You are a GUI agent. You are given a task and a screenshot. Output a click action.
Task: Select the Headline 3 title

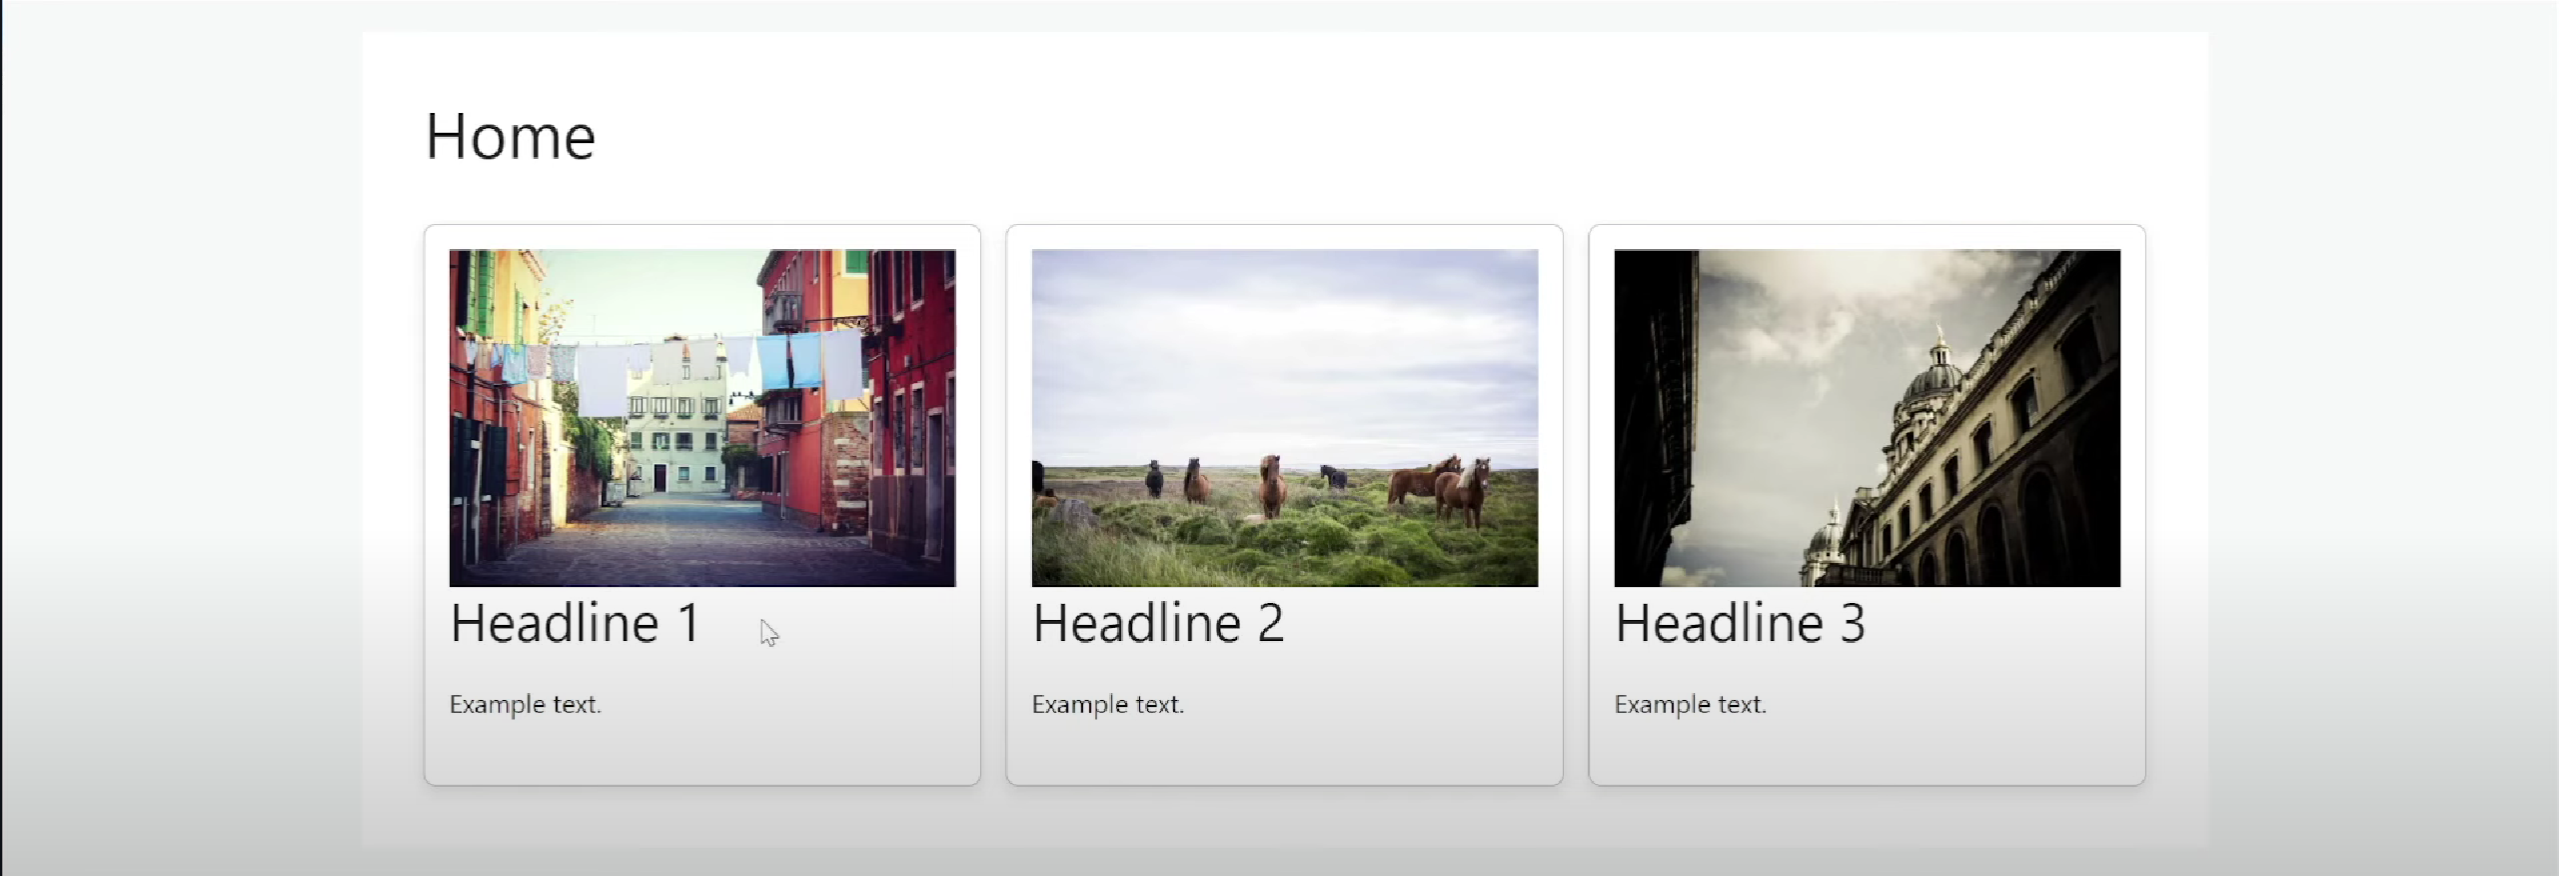coord(1741,624)
